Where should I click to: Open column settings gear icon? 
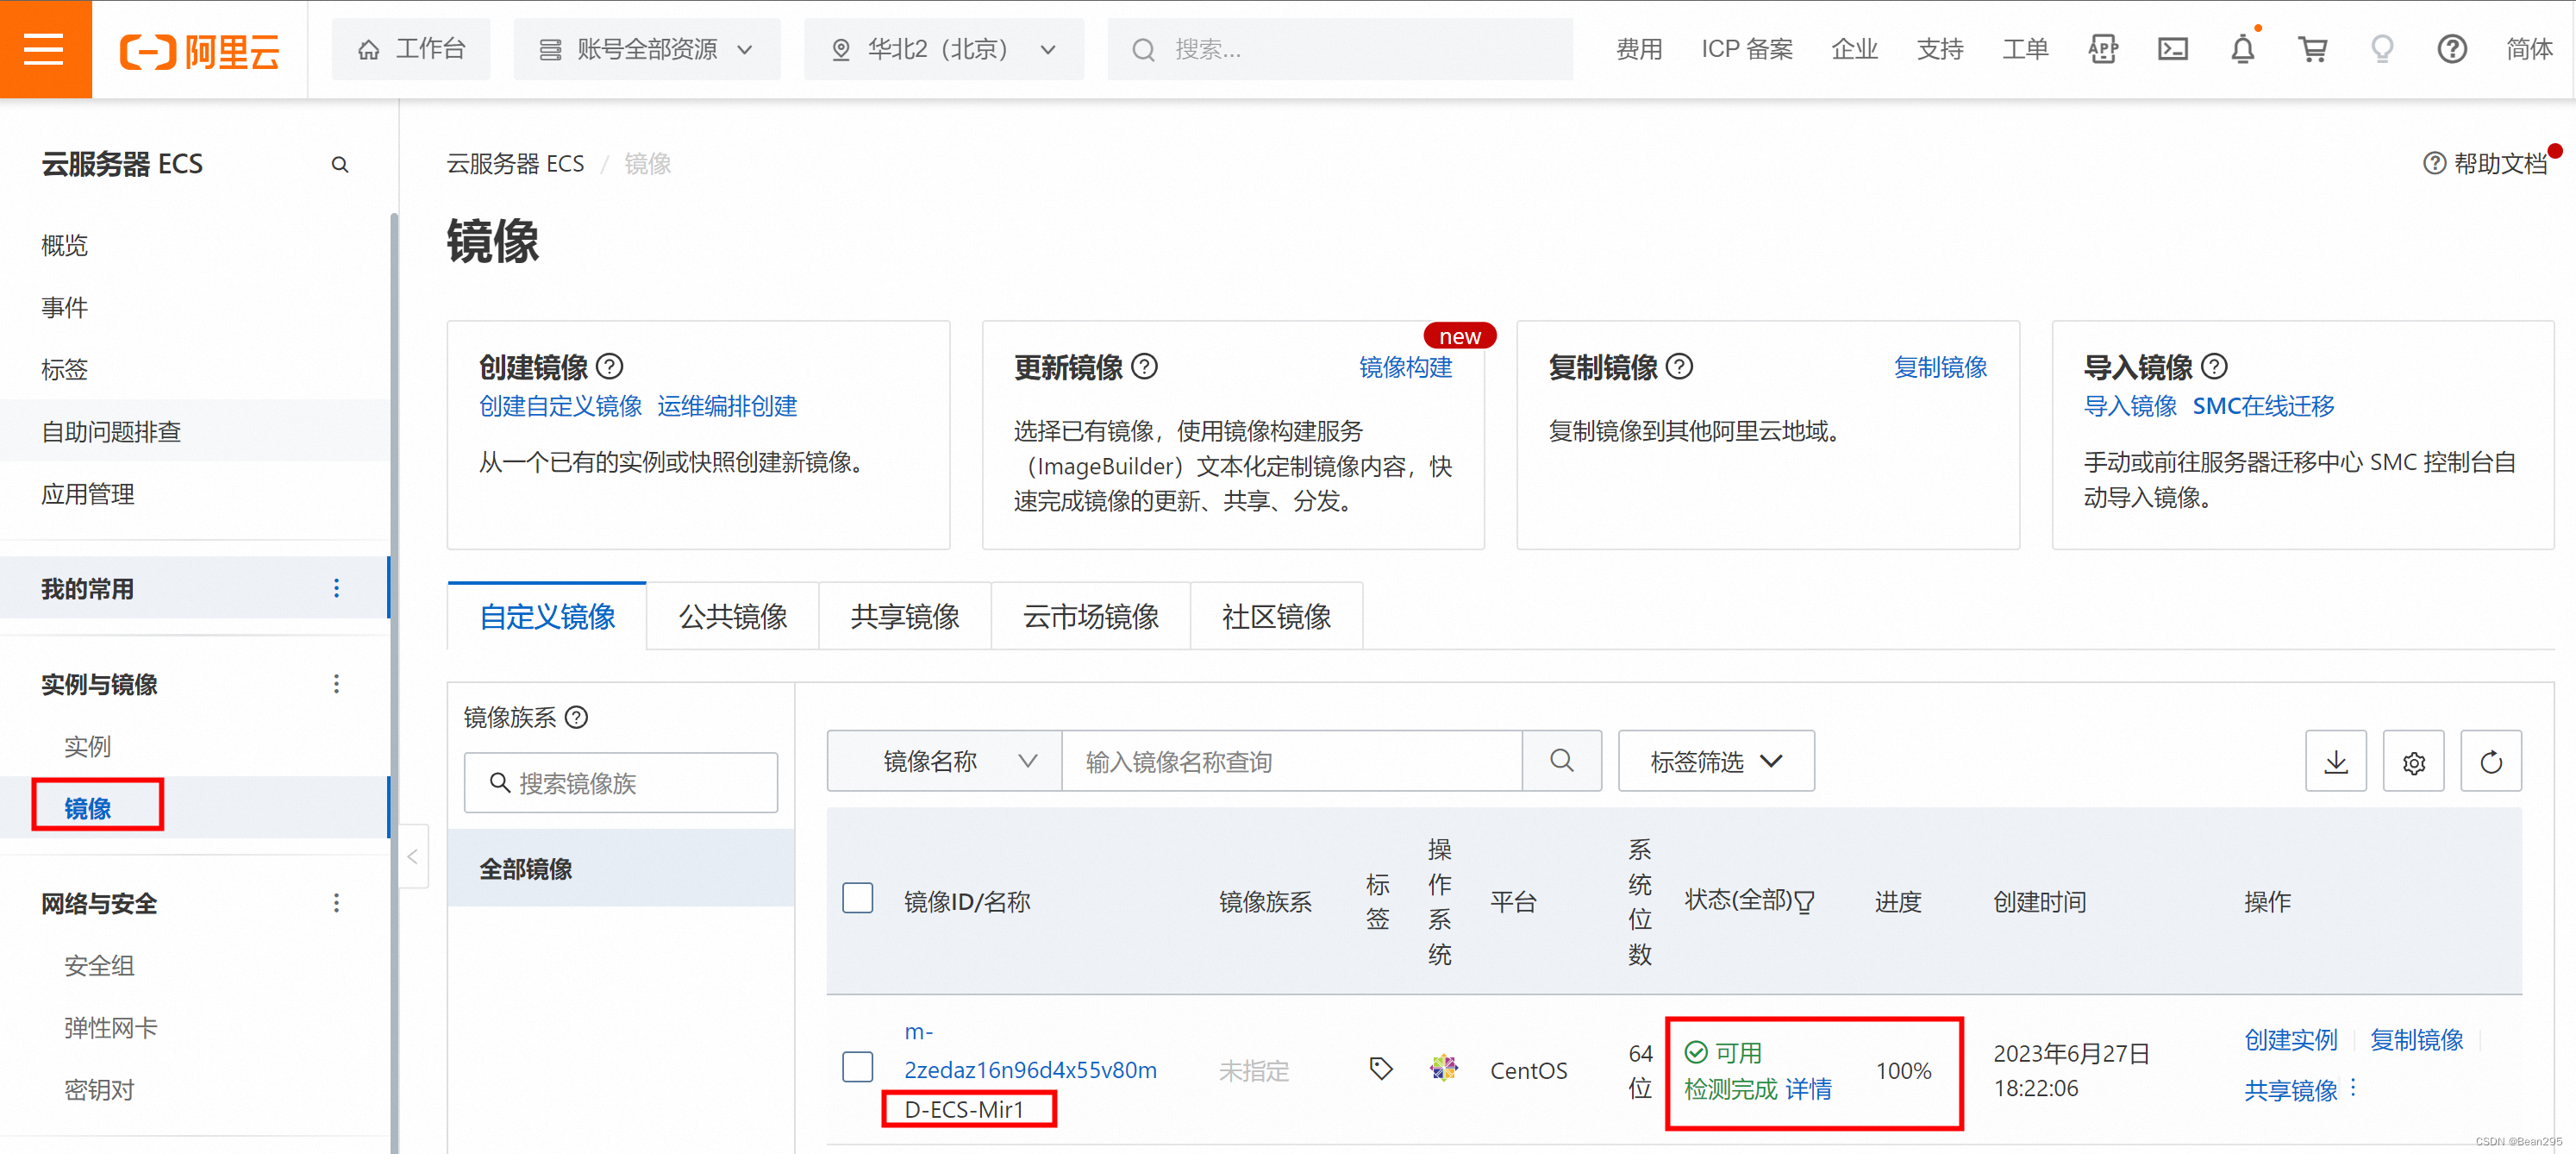(x=2413, y=762)
